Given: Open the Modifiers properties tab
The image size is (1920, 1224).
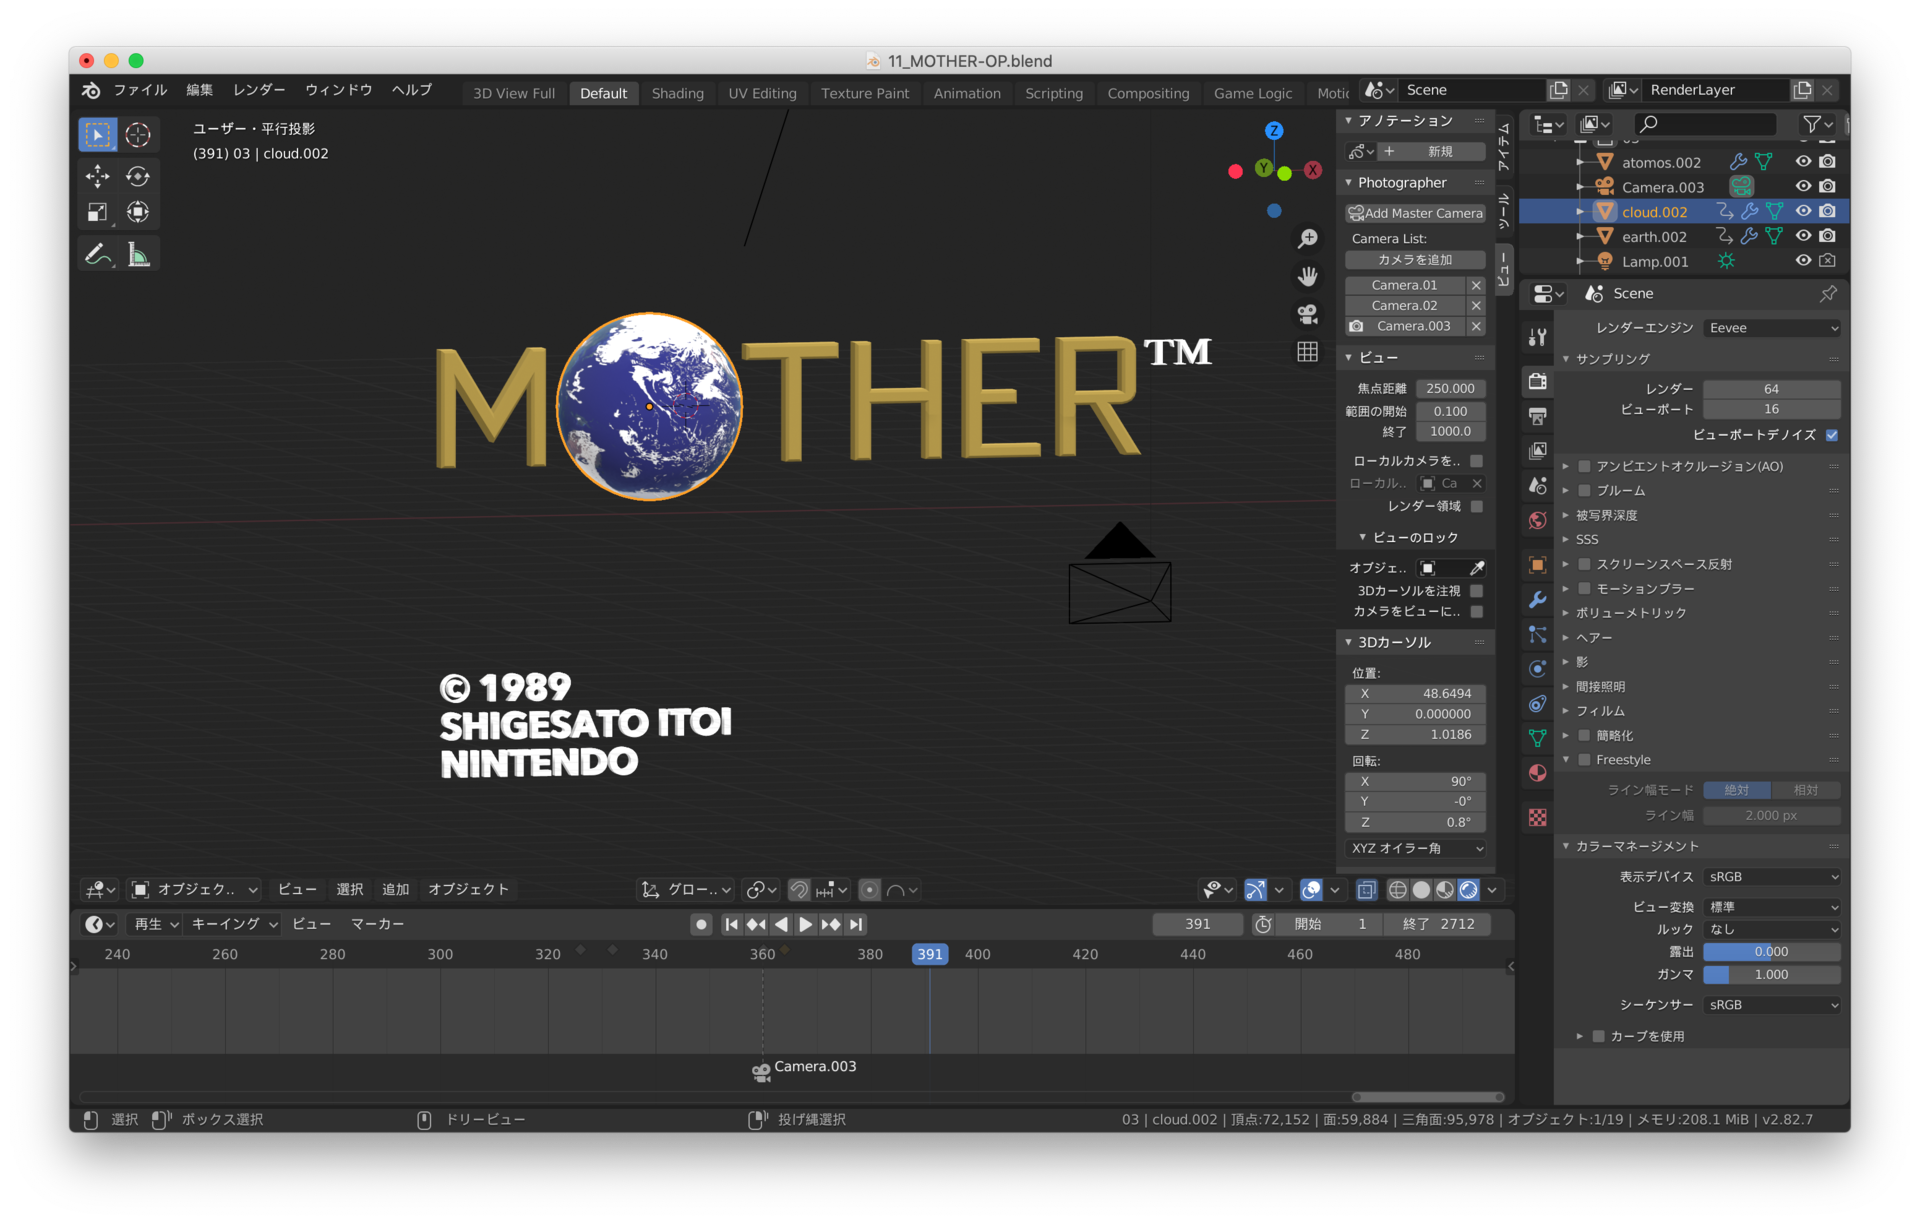Looking at the screenshot, I should (1537, 600).
